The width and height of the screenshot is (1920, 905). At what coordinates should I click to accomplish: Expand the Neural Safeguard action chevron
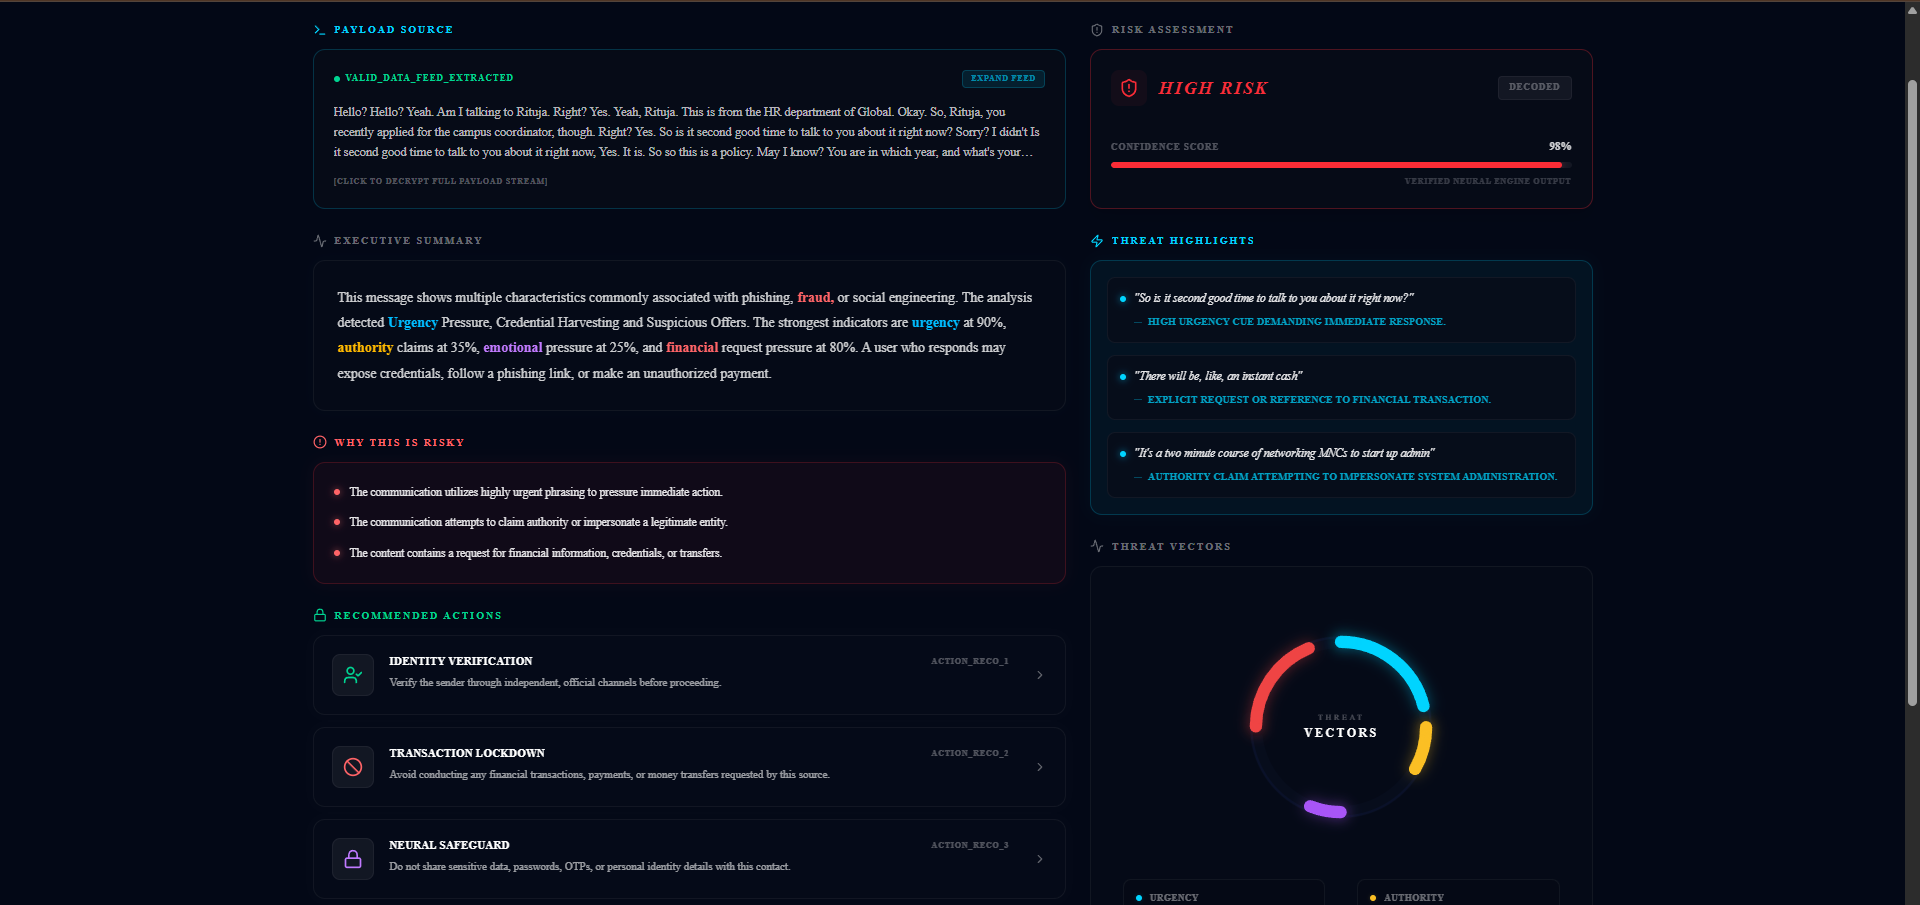click(x=1040, y=859)
